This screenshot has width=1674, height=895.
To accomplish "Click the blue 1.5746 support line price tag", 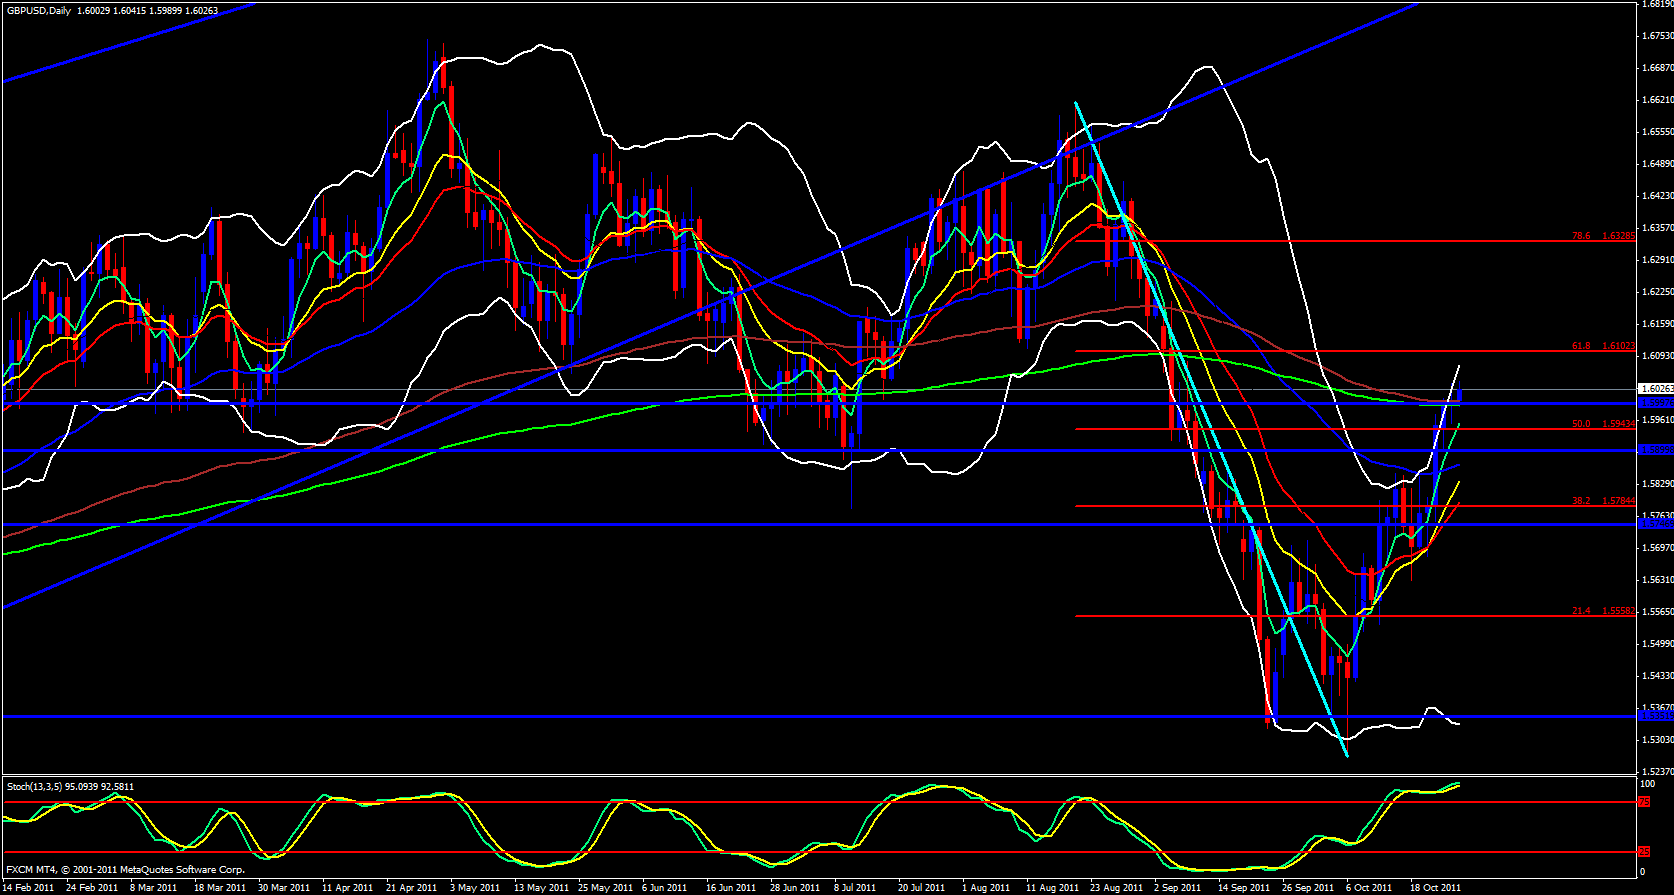I will [x=1656, y=524].
